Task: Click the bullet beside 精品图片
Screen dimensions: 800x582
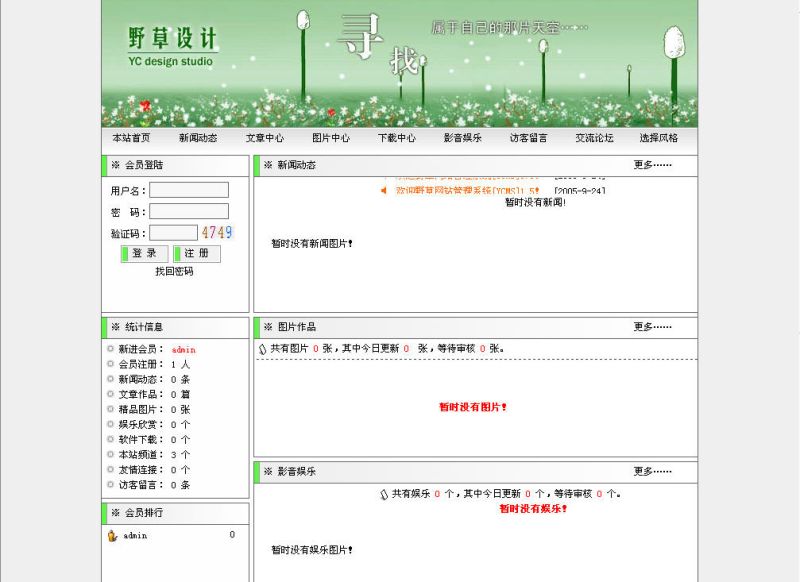Action: (x=110, y=409)
